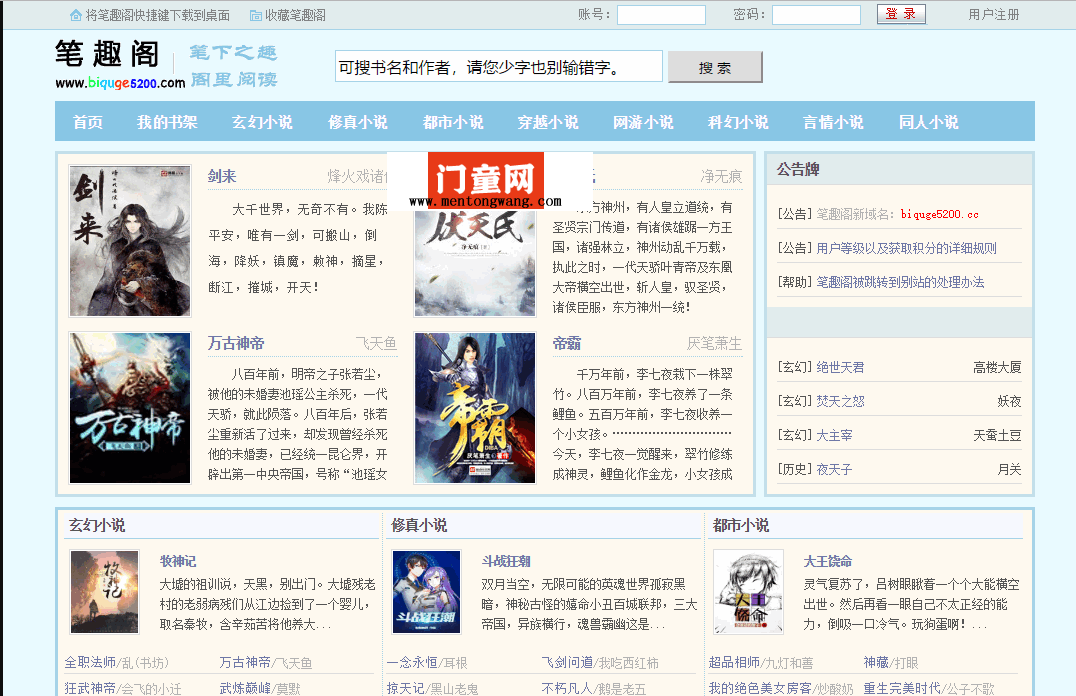
Task: Click author name 飞天鱼 beside featured 万古神帝
Action: pos(376,343)
